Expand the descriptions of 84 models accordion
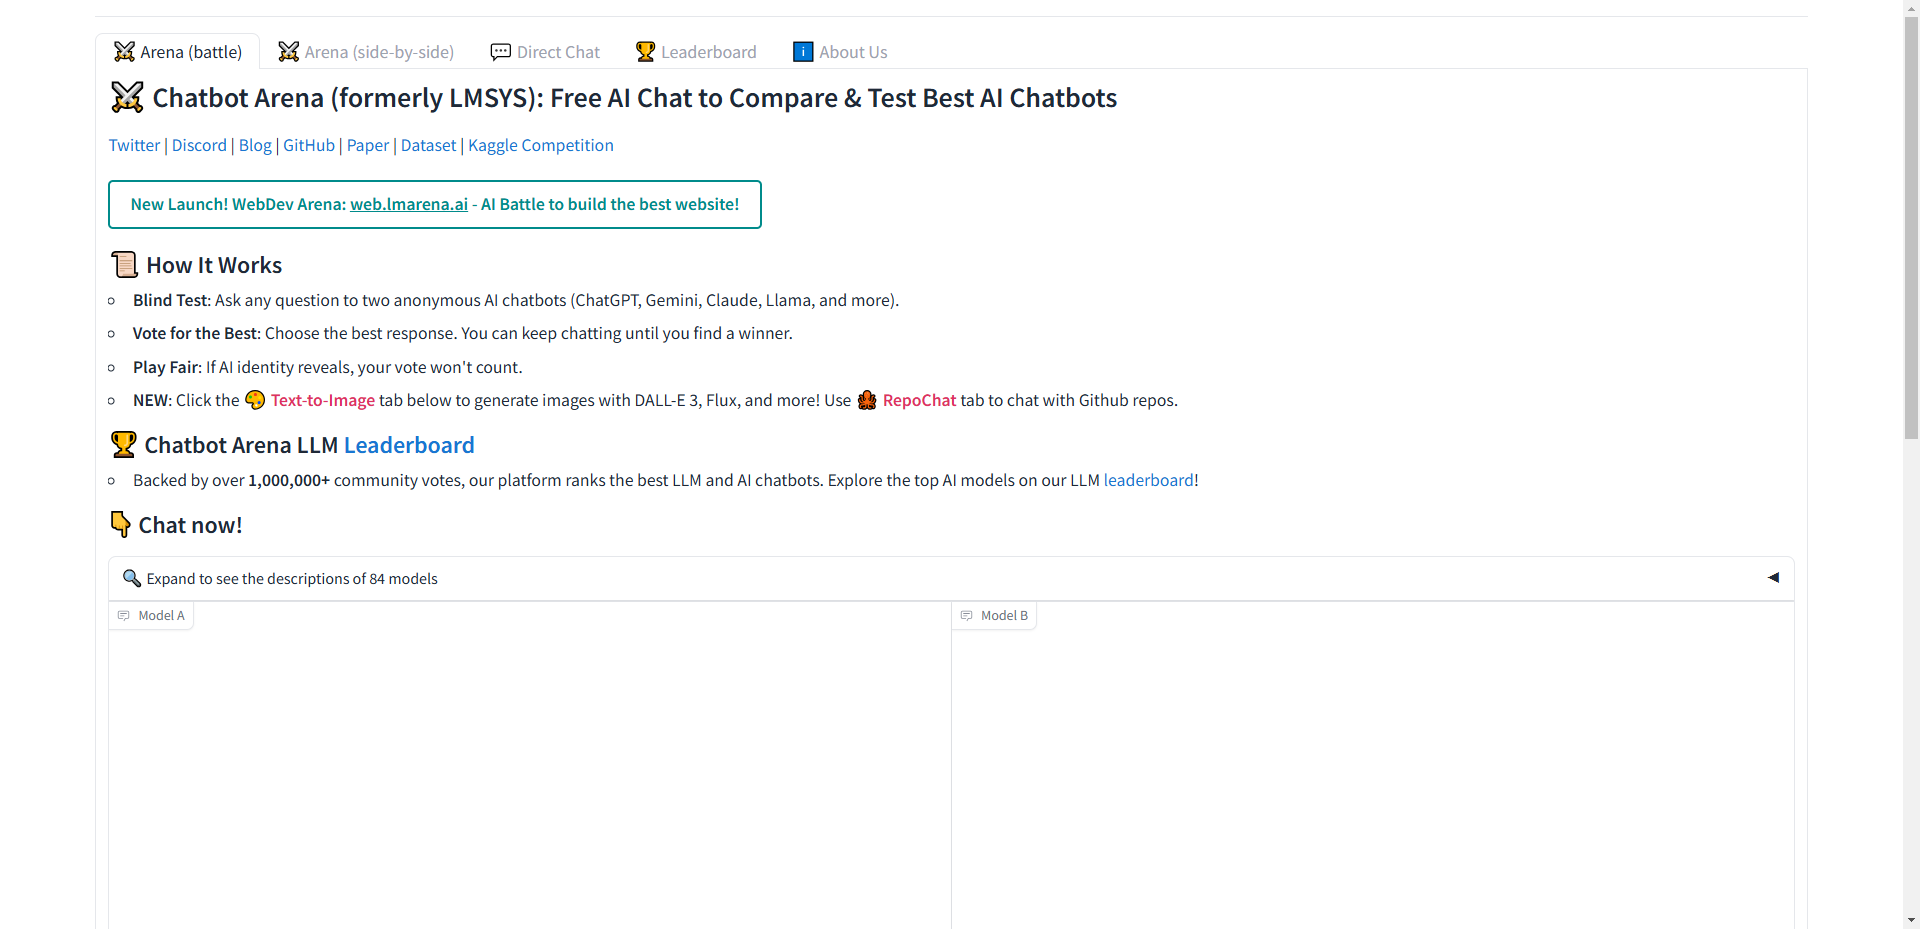The height and width of the screenshot is (929, 1920). click(291, 578)
